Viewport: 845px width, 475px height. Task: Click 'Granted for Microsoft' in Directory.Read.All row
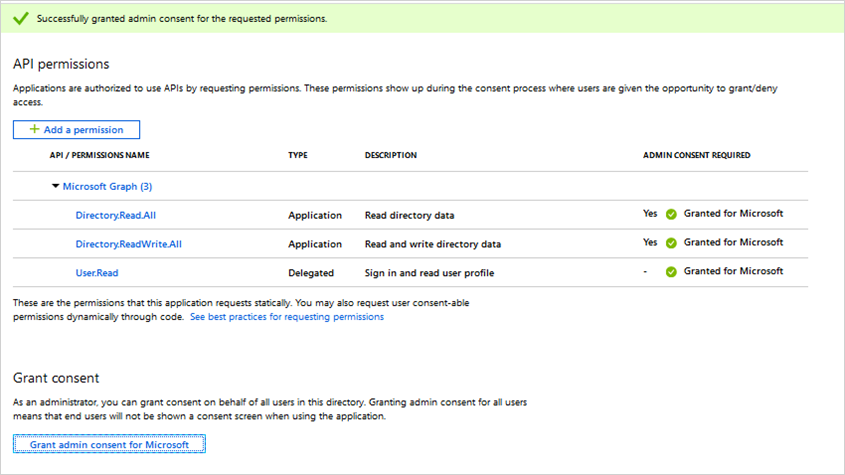tap(733, 214)
